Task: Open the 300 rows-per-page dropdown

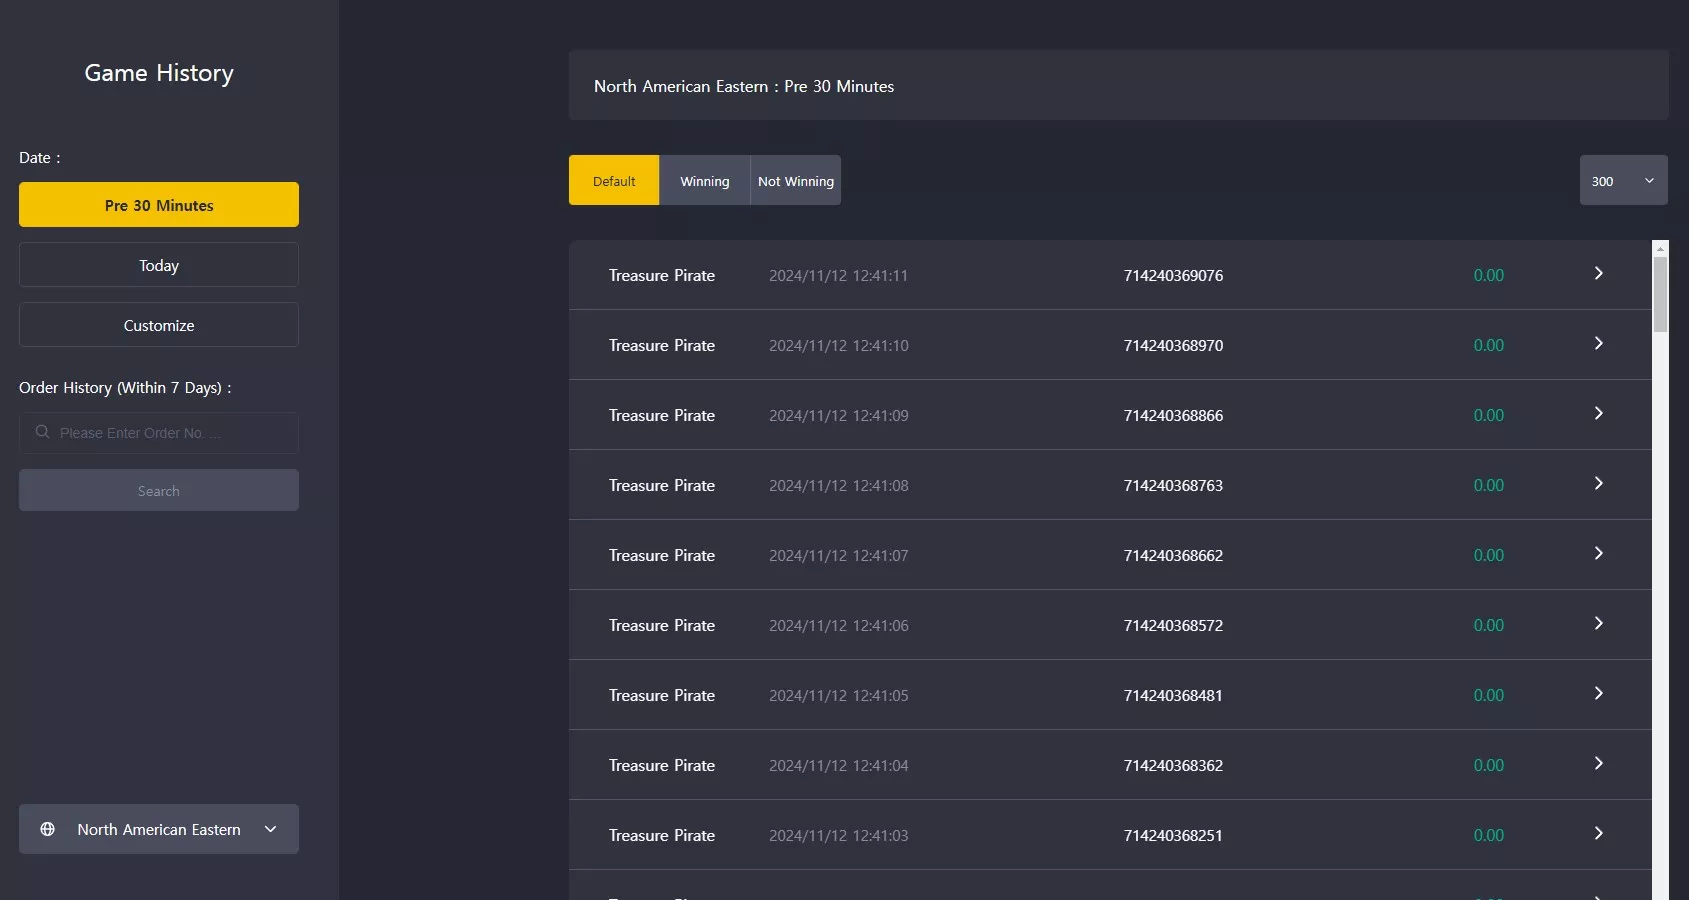Action: pyautogui.click(x=1623, y=180)
